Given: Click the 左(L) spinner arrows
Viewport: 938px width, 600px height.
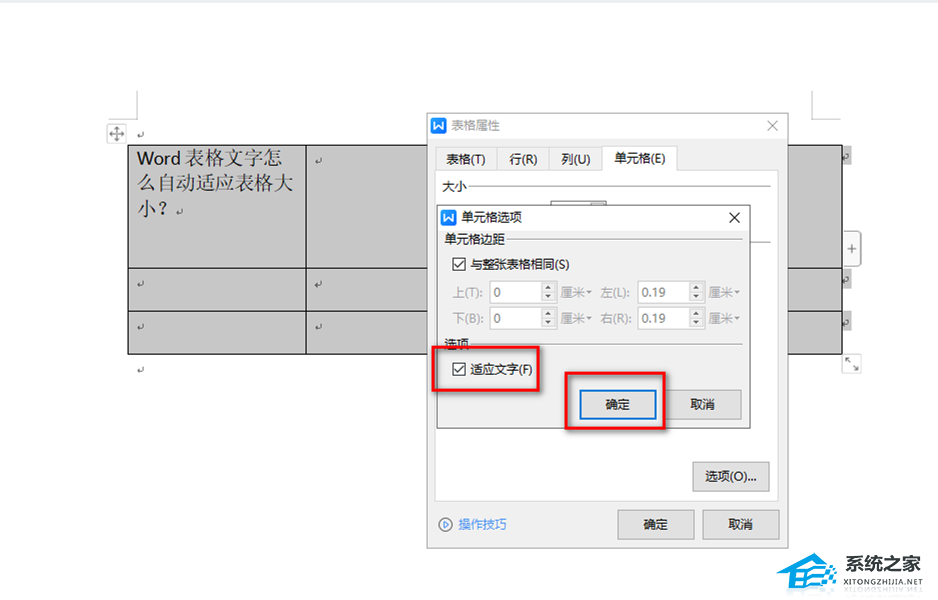Looking at the screenshot, I should 696,293.
